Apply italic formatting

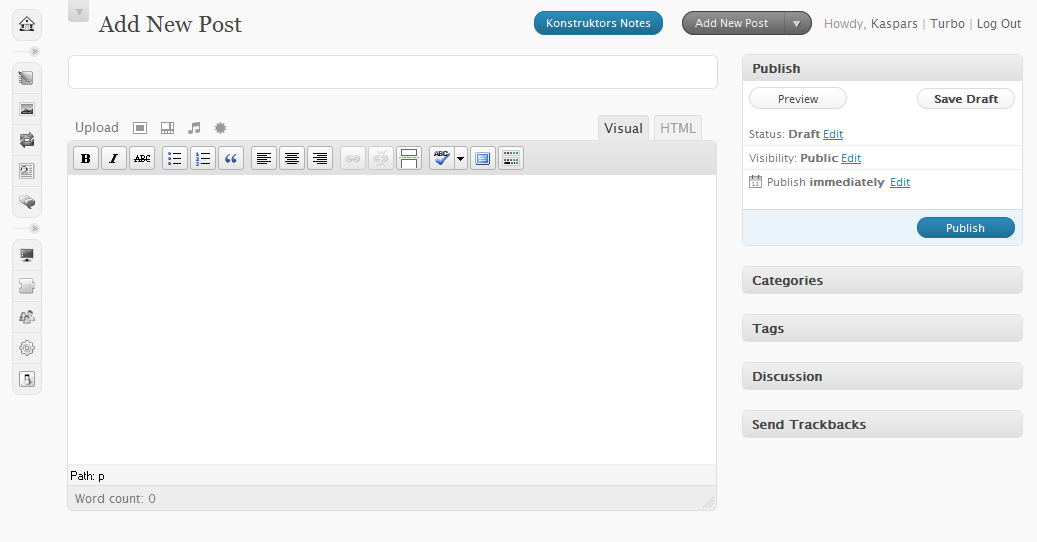coord(114,158)
